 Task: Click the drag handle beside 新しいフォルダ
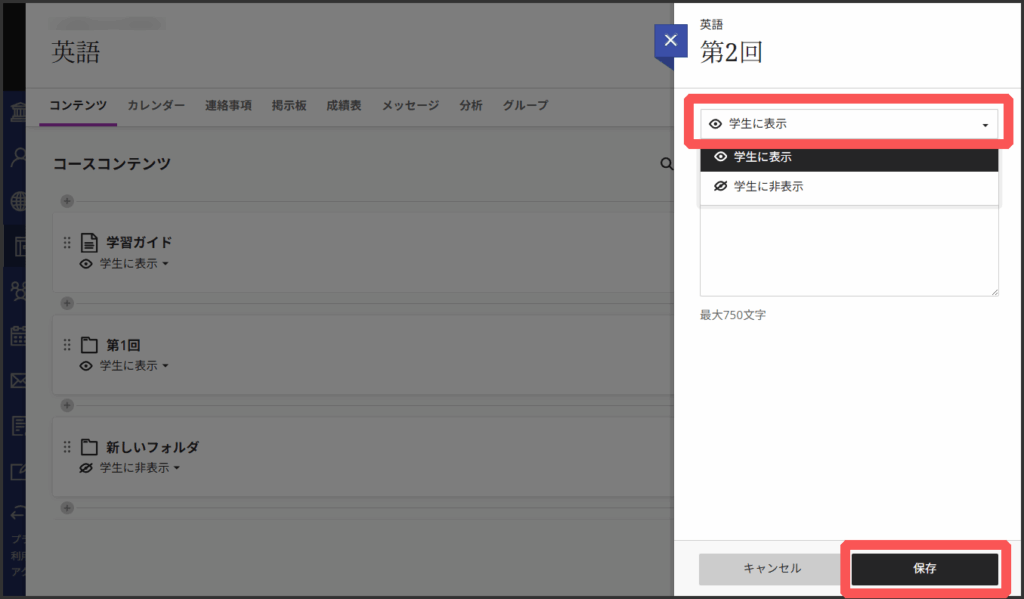point(67,447)
